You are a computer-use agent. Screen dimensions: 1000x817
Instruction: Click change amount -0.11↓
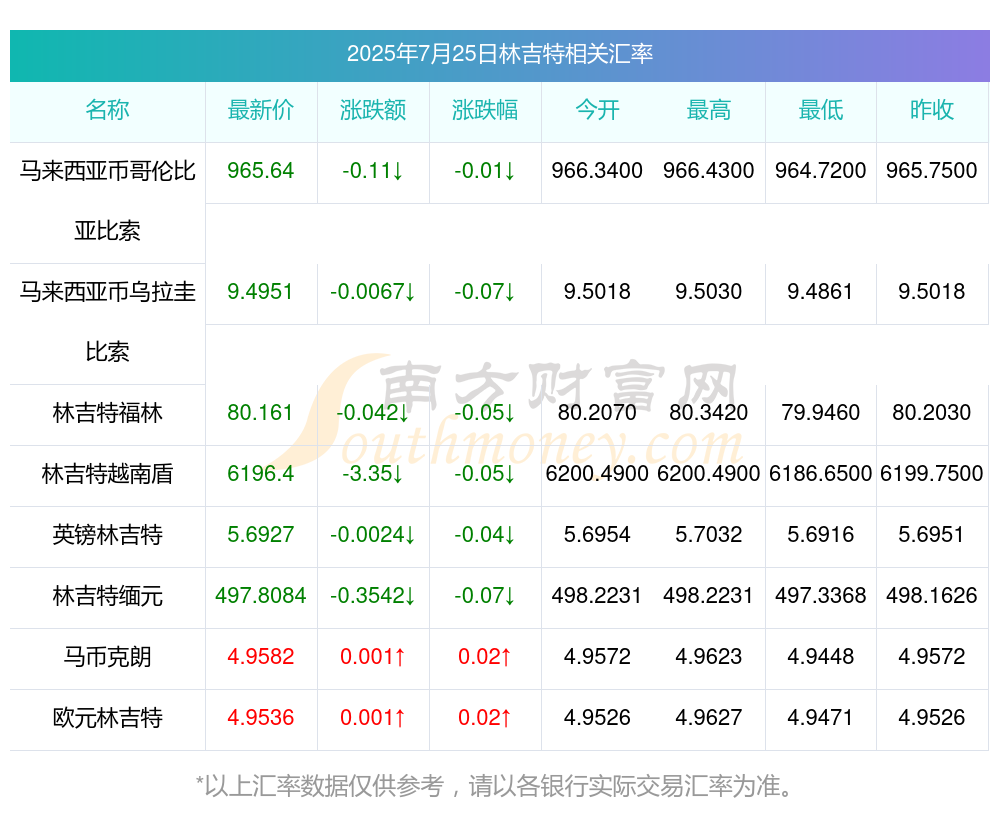tap(373, 171)
